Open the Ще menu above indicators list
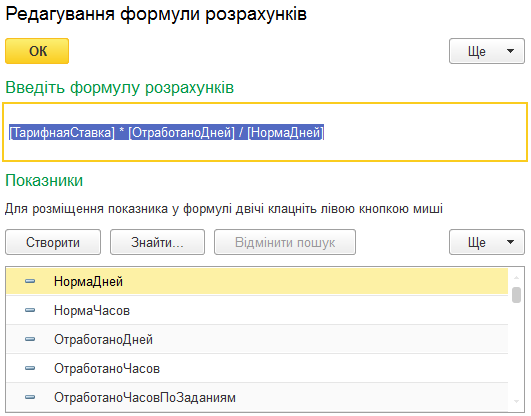 [x=487, y=242]
